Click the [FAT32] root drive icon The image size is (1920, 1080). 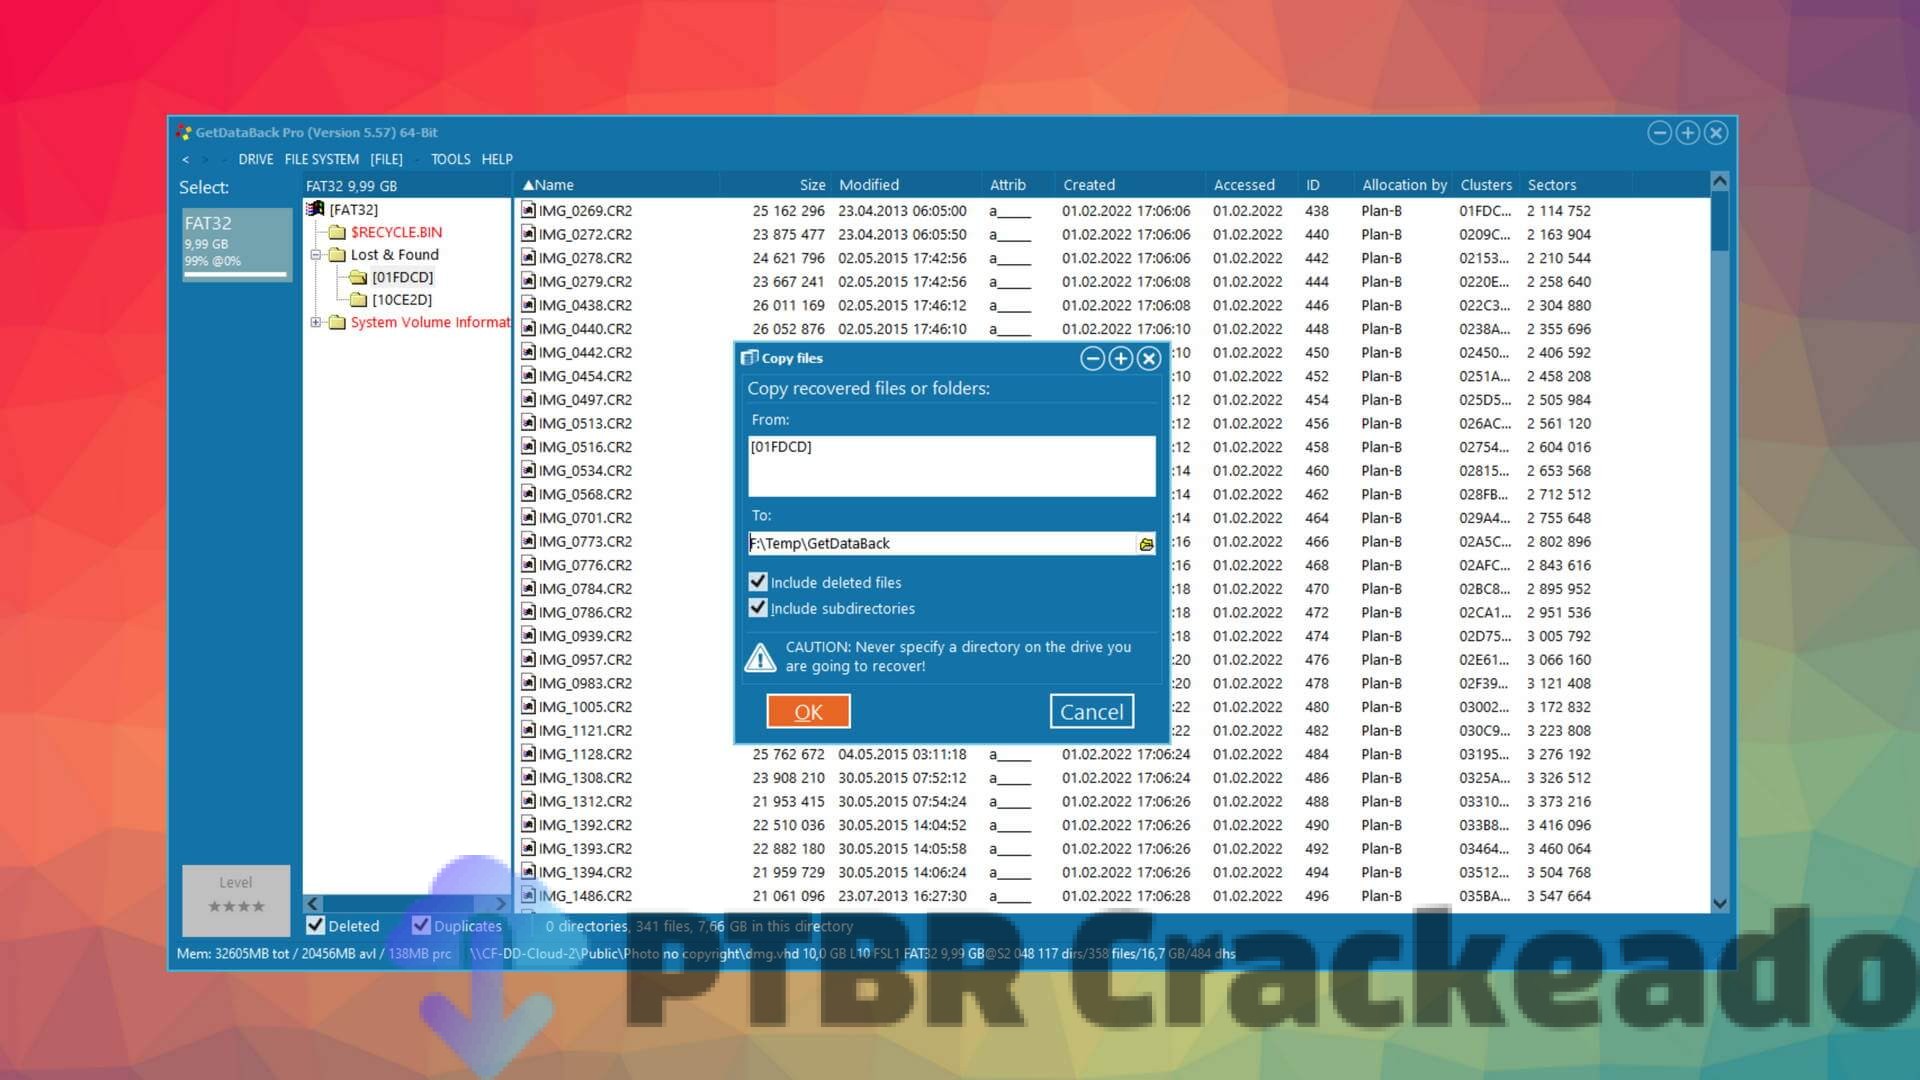(315, 209)
